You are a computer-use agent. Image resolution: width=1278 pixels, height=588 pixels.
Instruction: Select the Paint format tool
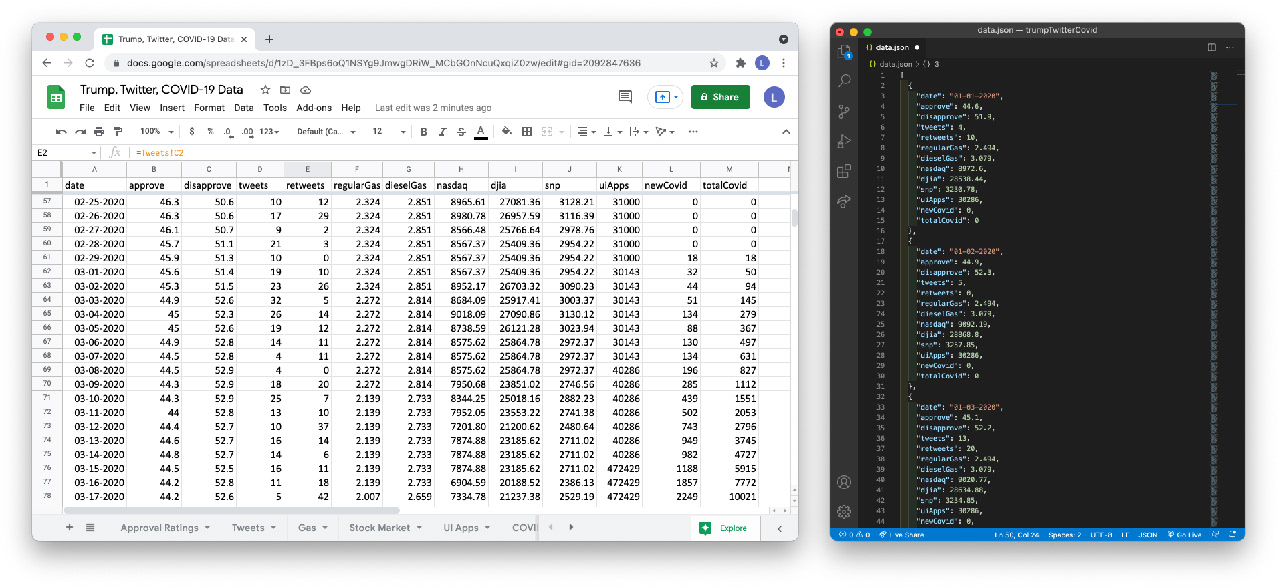click(x=116, y=132)
